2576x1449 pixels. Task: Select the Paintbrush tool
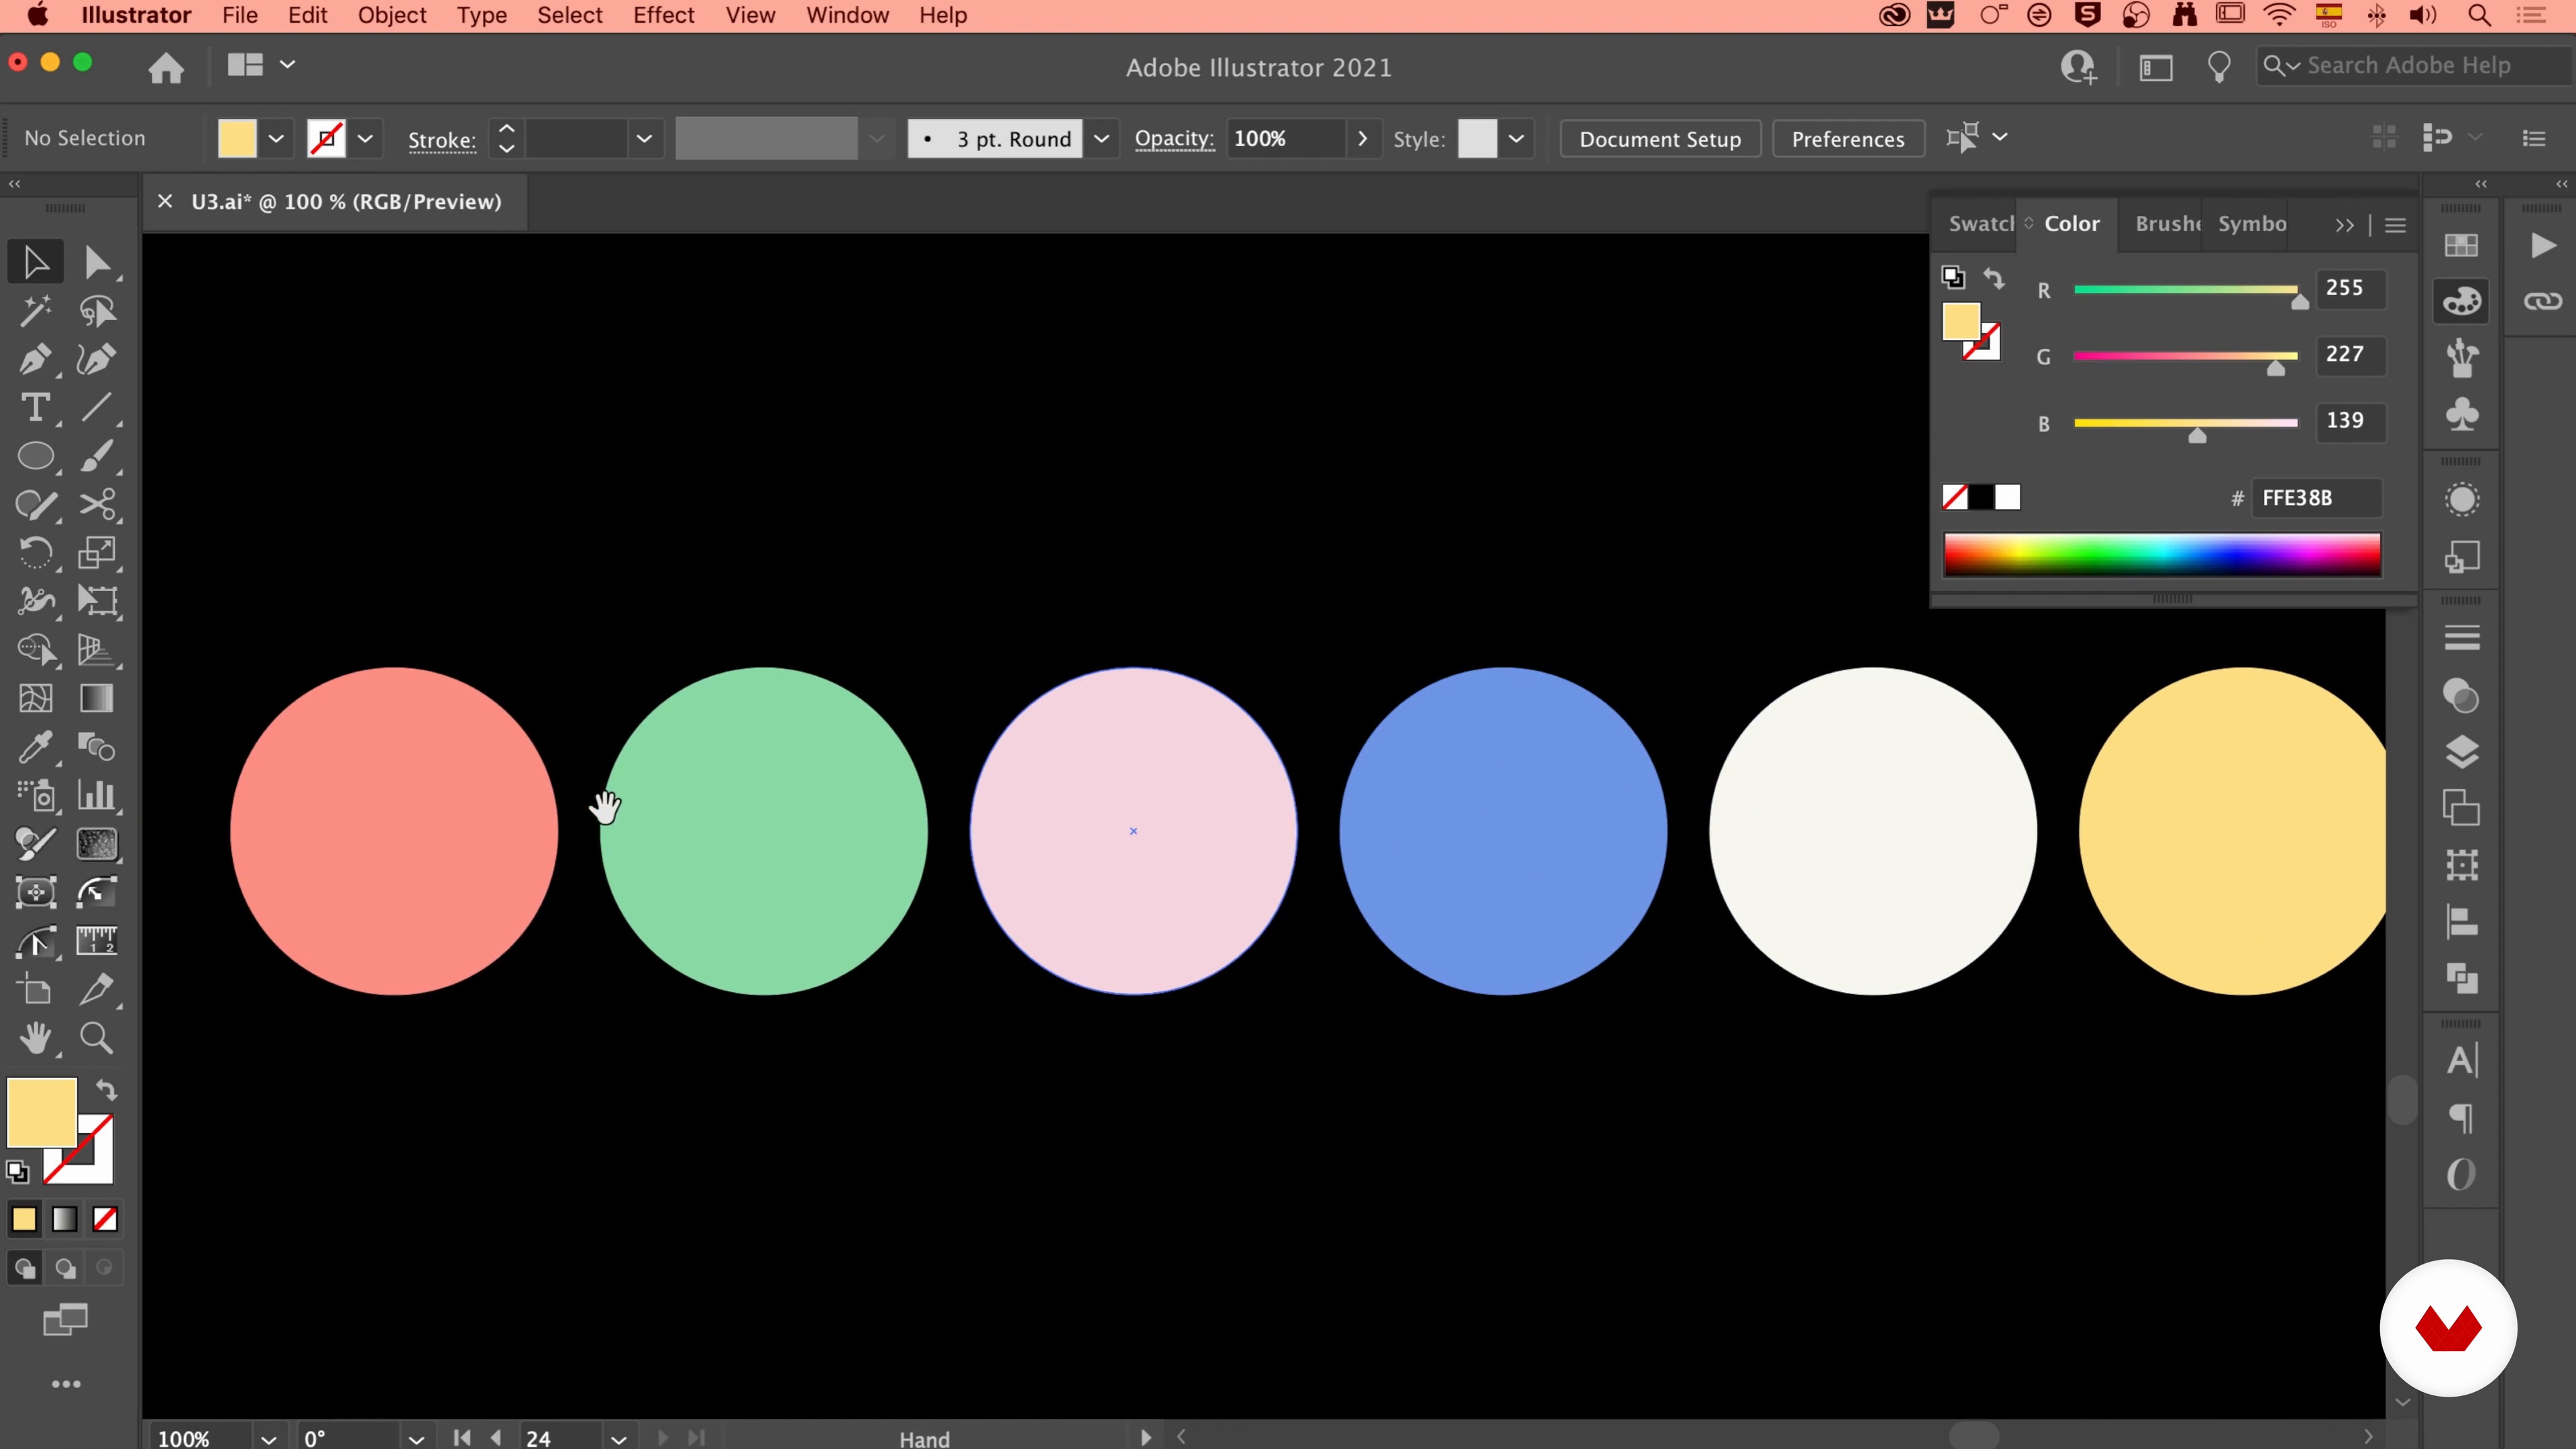pyautogui.click(x=97, y=456)
